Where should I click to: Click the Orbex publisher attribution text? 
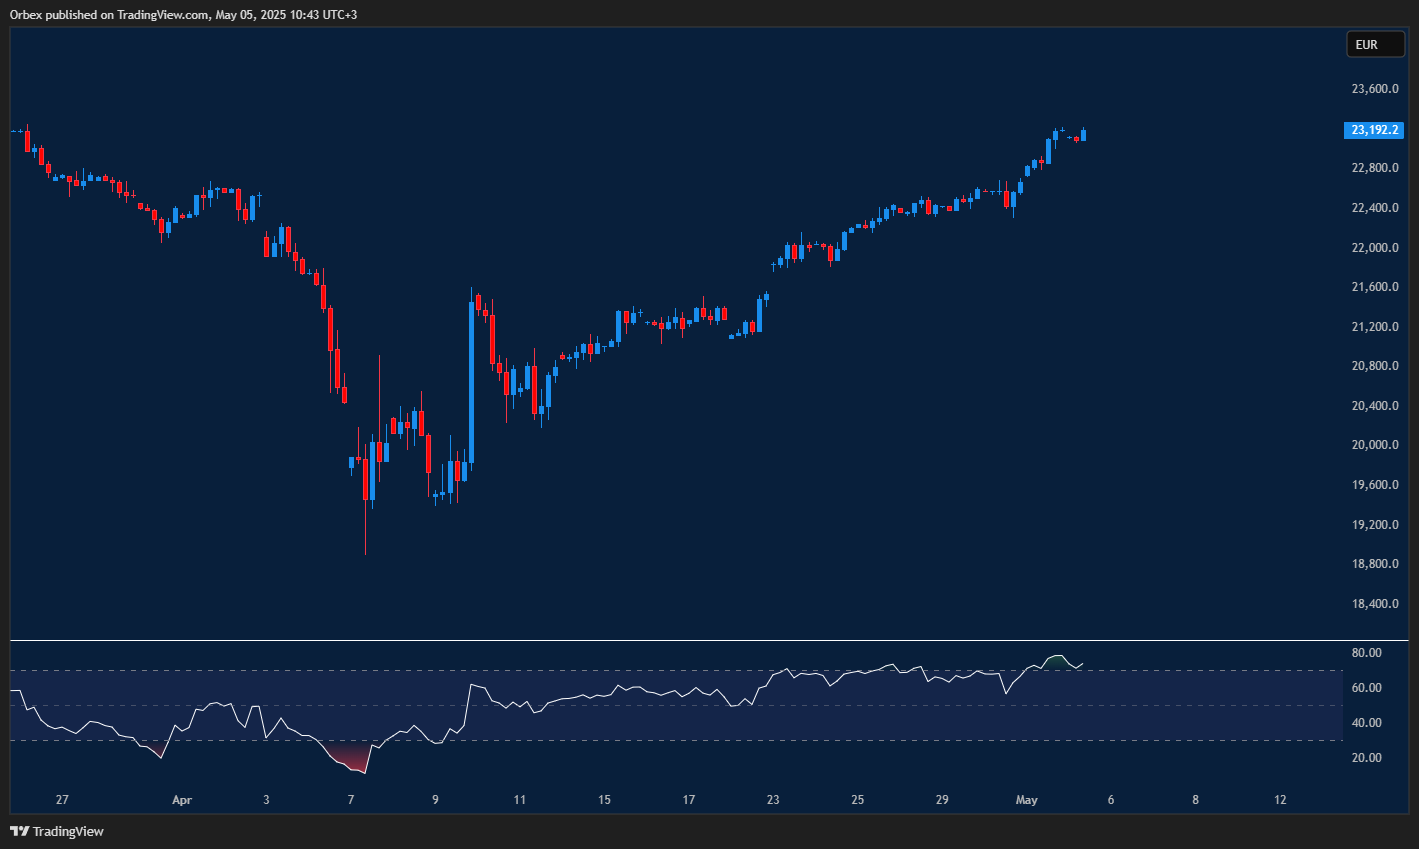pyautogui.click(x=27, y=14)
